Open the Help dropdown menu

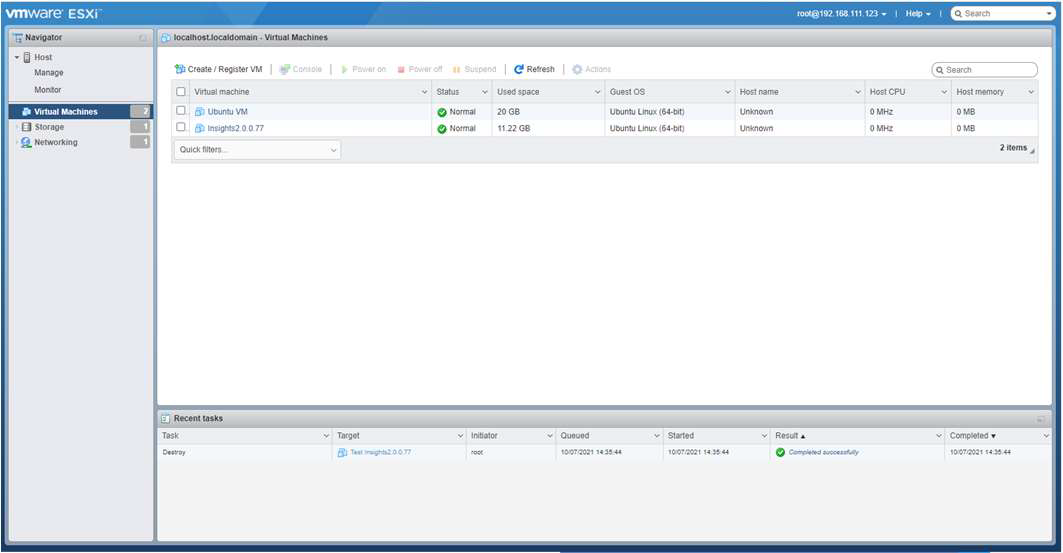(918, 14)
